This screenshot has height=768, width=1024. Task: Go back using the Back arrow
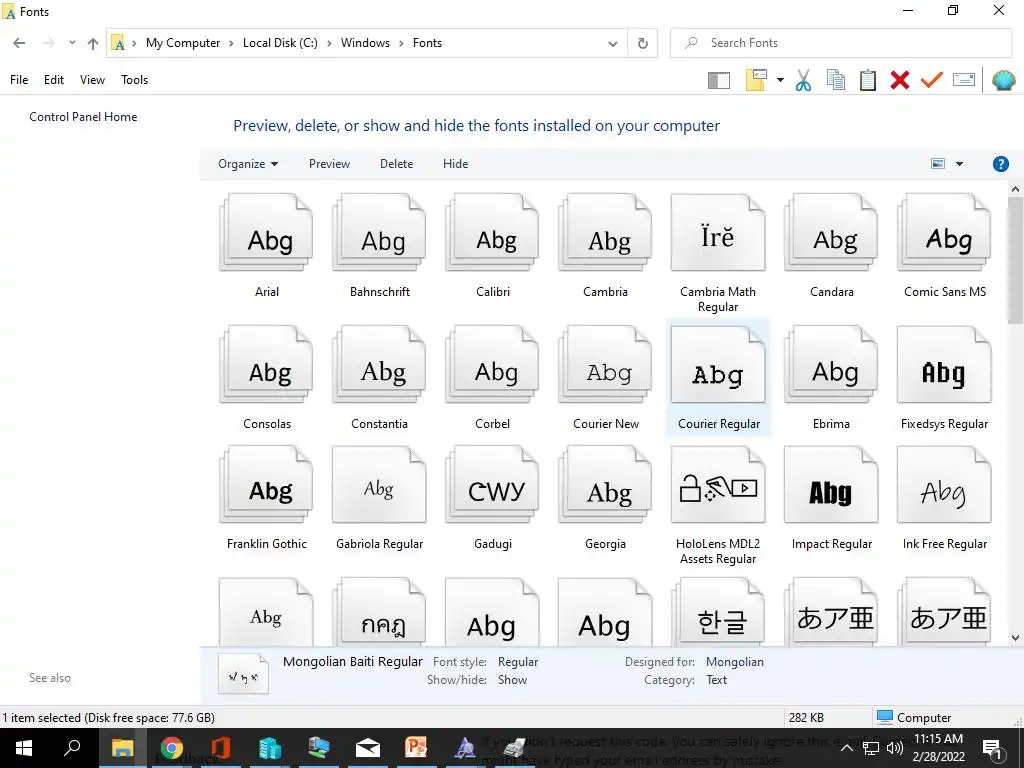pyautogui.click(x=19, y=43)
